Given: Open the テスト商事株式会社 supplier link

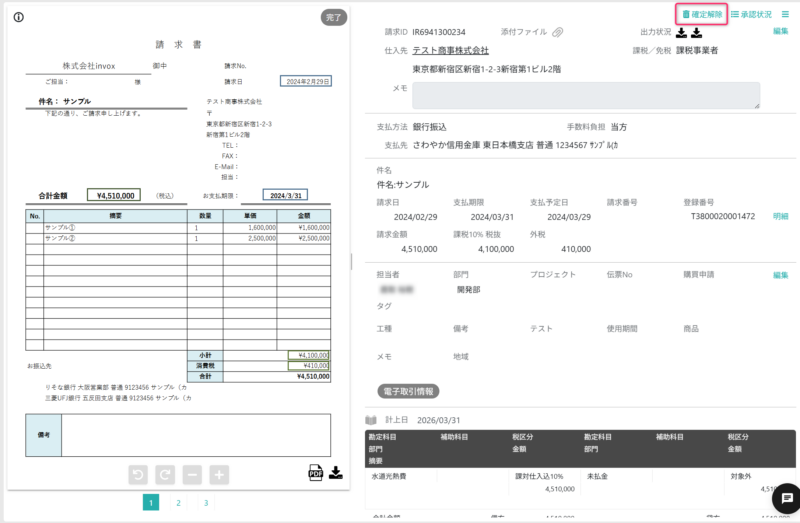Looking at the screenshot, I should (450, 50).
